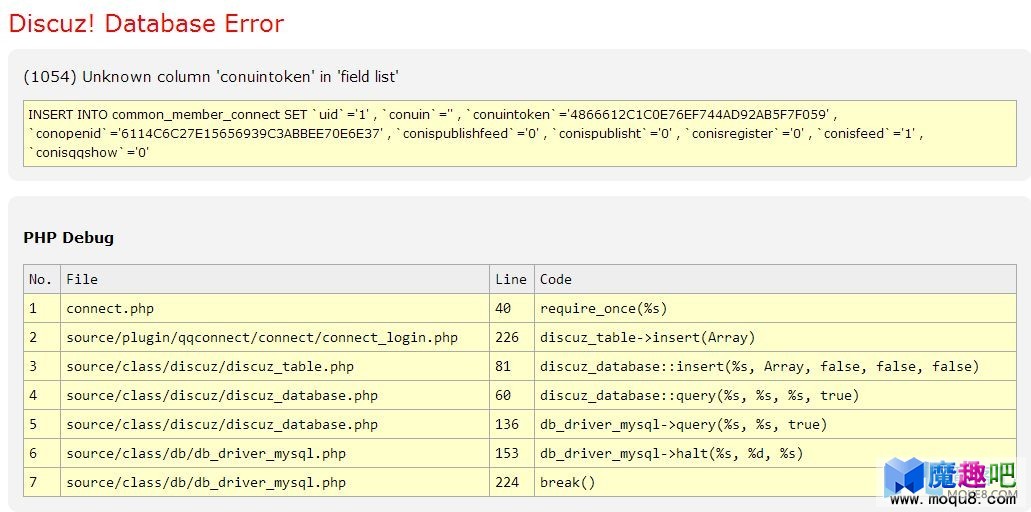Select code 'db_driver_mysql->query(%s, %s, true)'
This screenshot has height=512, width=1031.
(x=684, y=424)
